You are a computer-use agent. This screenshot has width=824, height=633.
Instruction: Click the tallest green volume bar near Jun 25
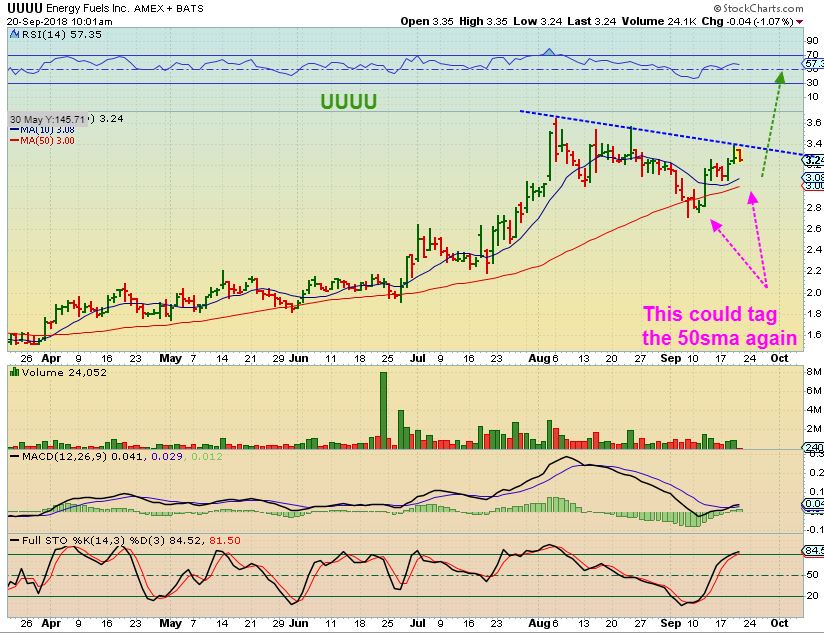(x=383, y=410)
